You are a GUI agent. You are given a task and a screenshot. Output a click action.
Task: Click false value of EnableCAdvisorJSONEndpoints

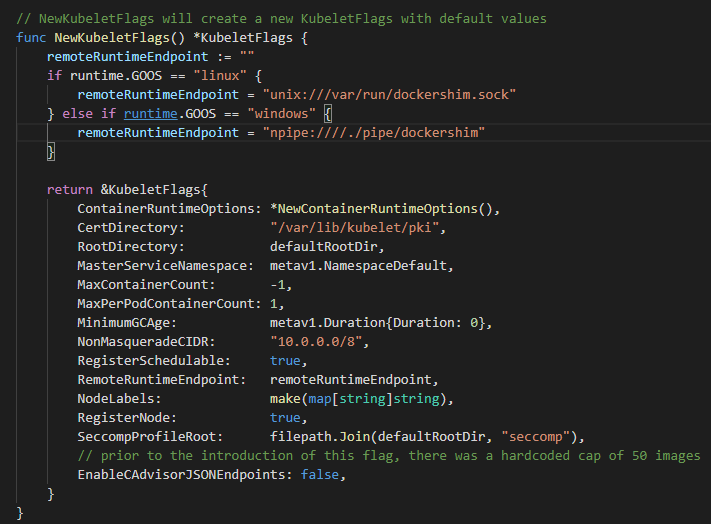click(x=325, y=474)
